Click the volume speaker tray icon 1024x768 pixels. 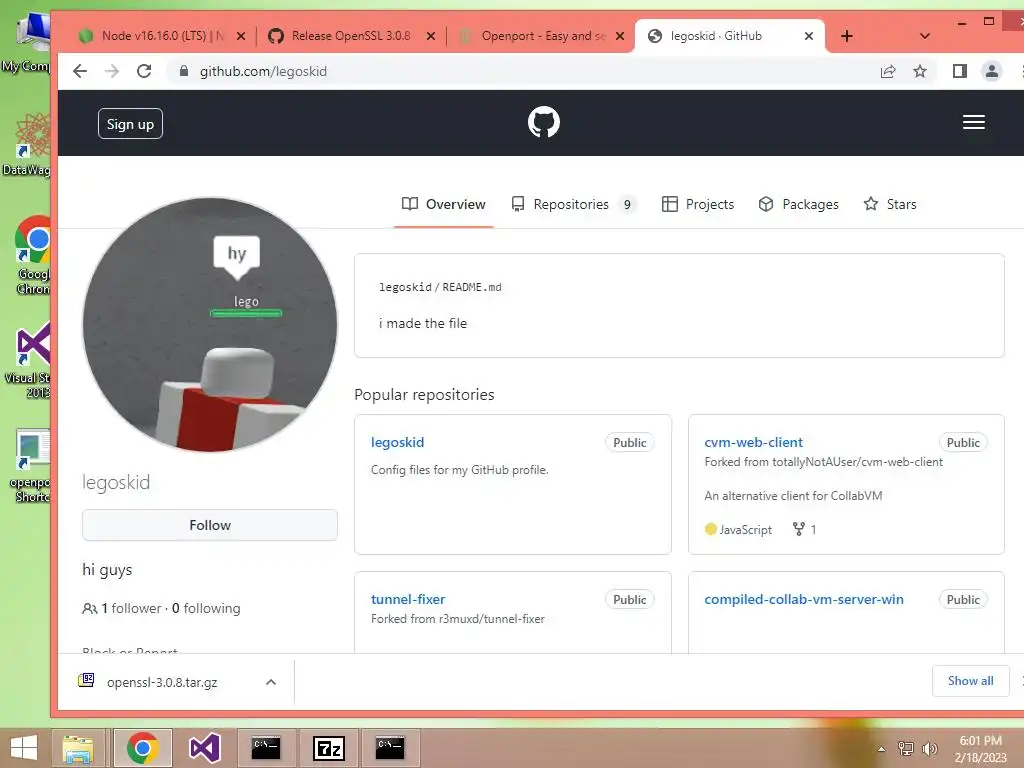(929, 748)
